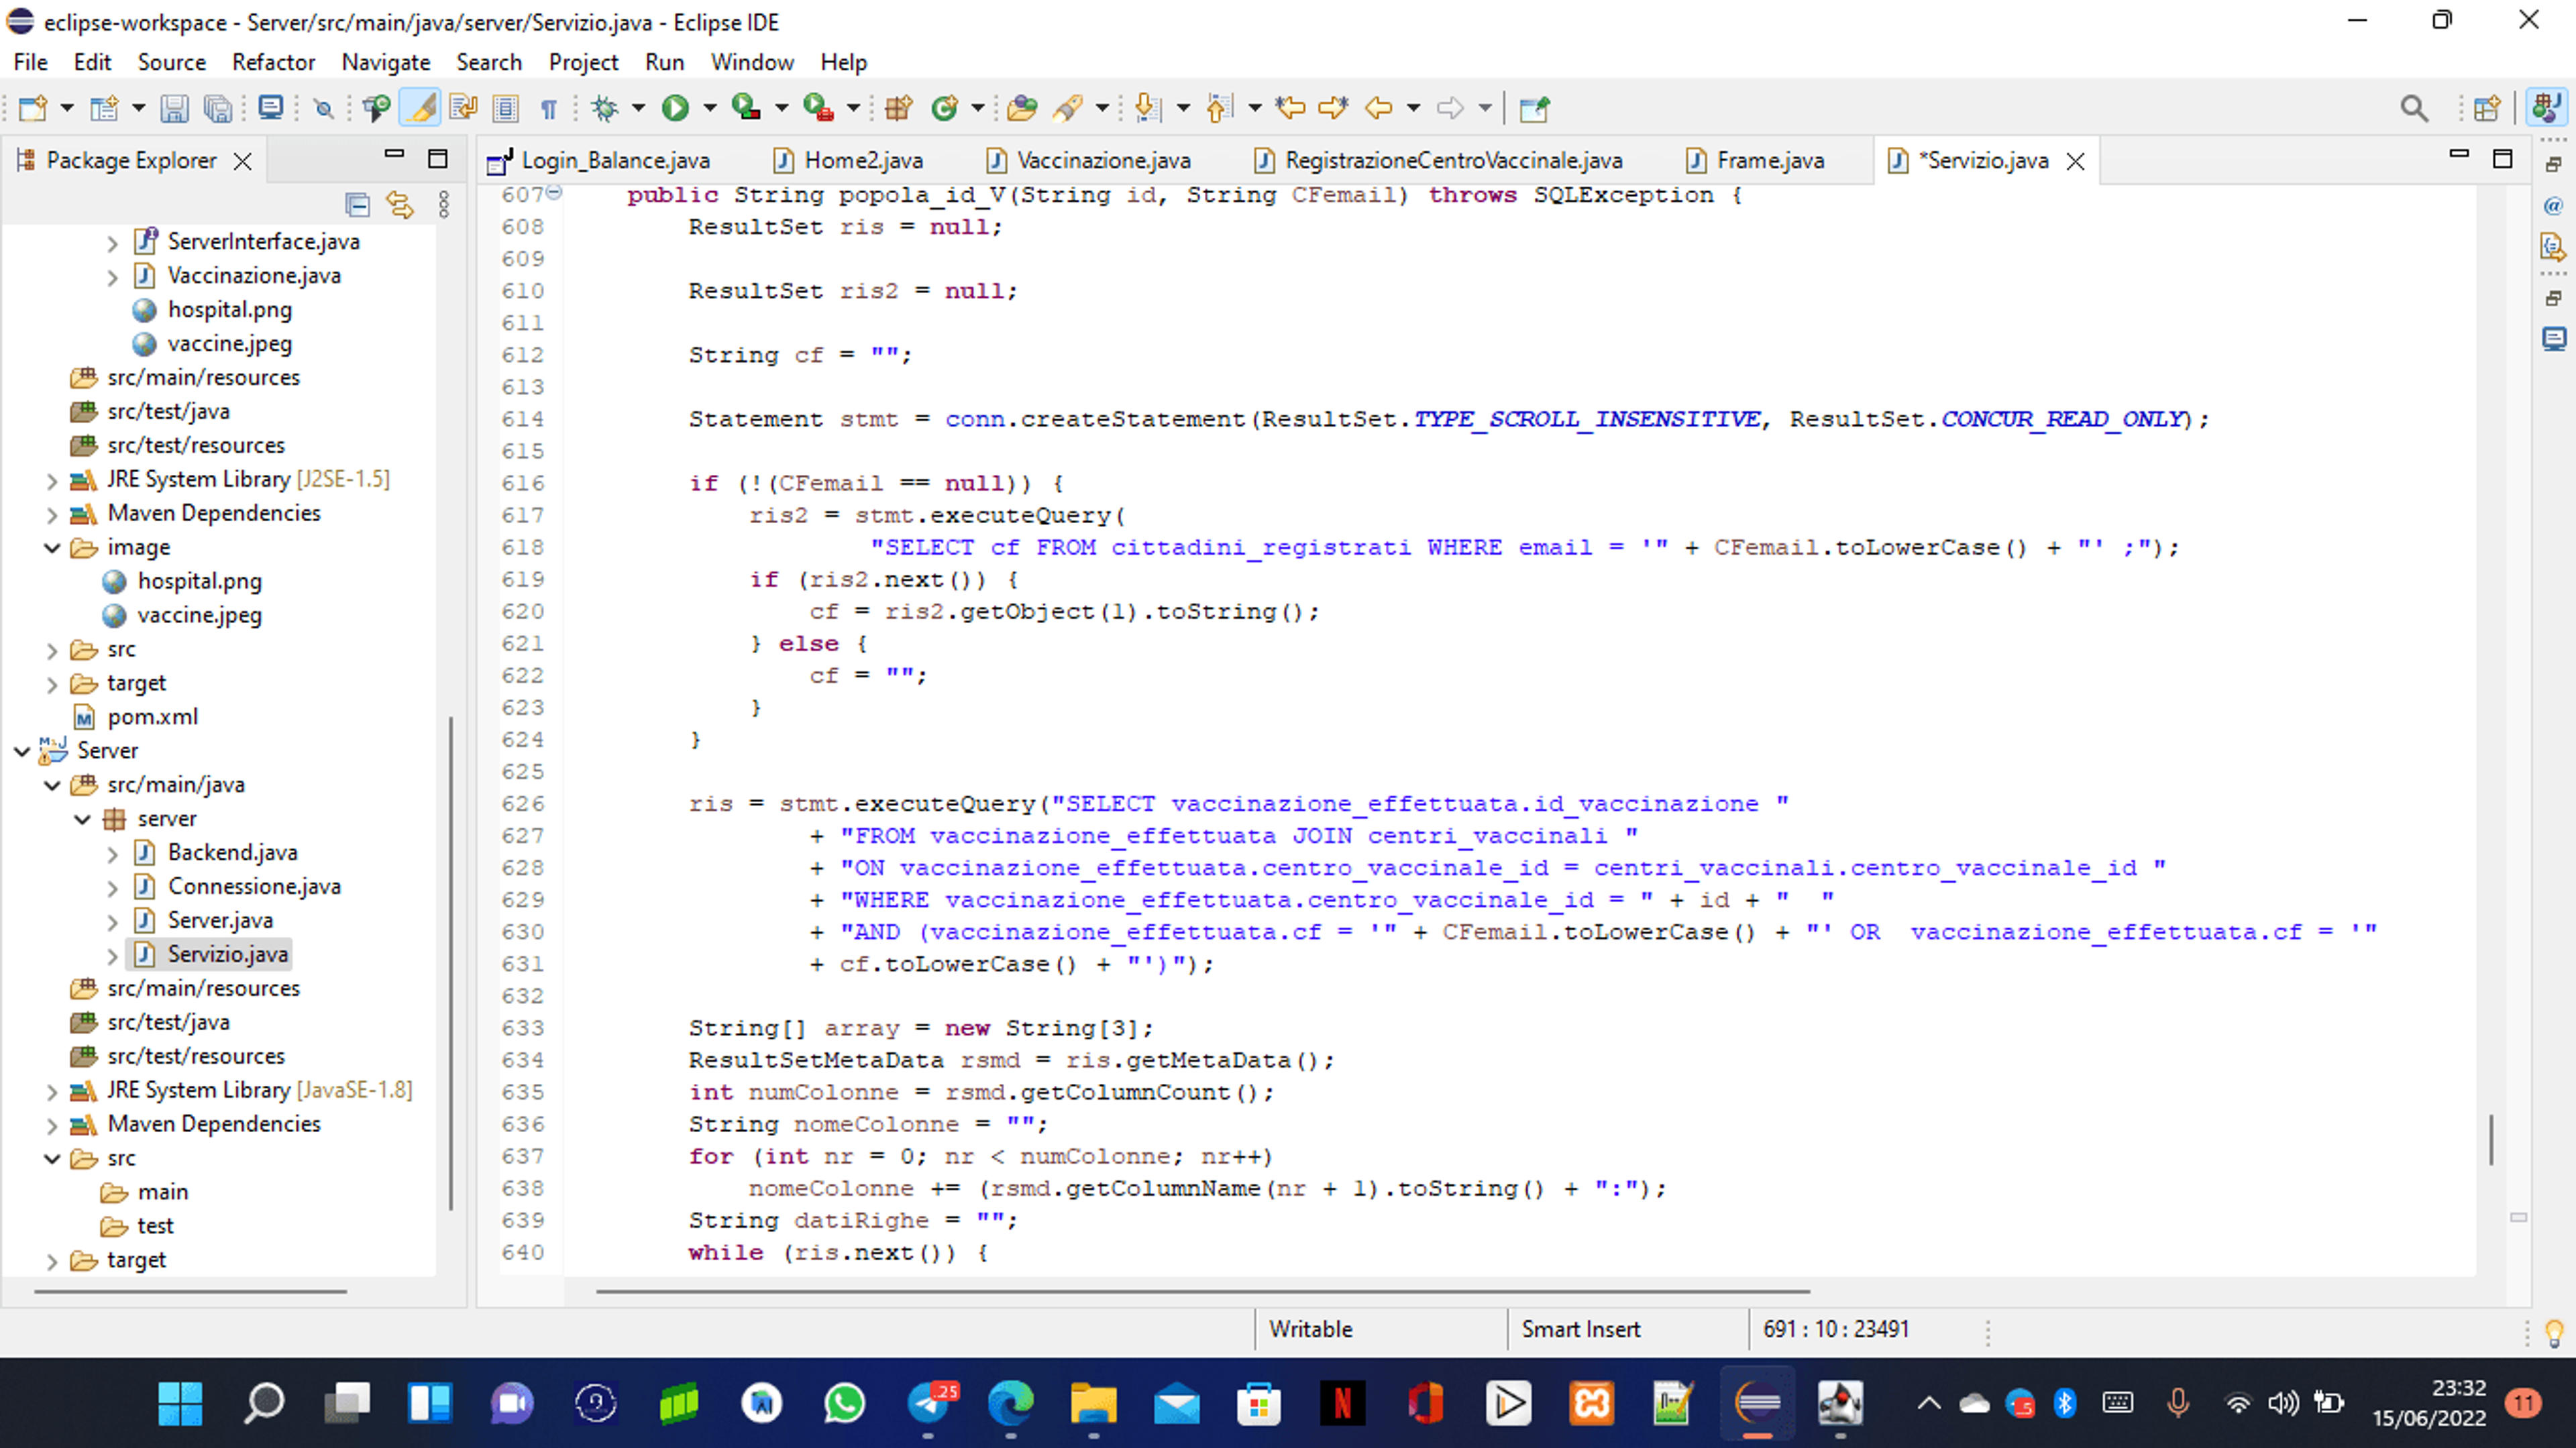Image resolution: width=2576 pixels, height=1448 pixels.
Task: Toggle Block Selection Mode icon
Action: pos(506,108)
